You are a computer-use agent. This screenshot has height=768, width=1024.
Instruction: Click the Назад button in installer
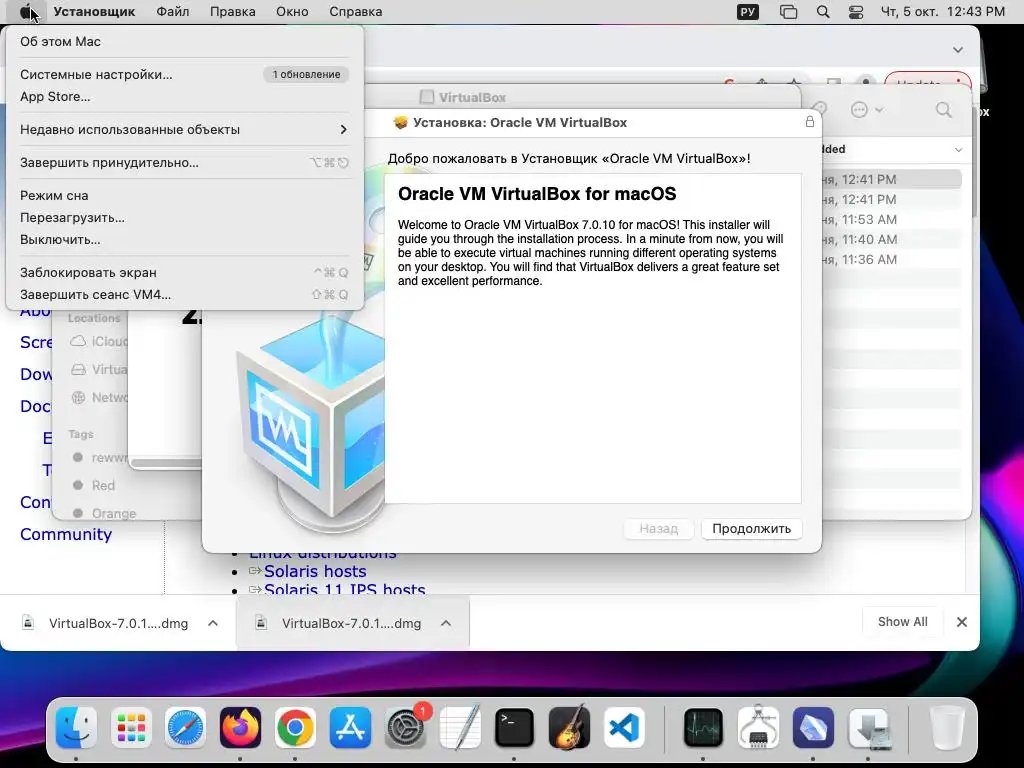[x=658, y=528]
